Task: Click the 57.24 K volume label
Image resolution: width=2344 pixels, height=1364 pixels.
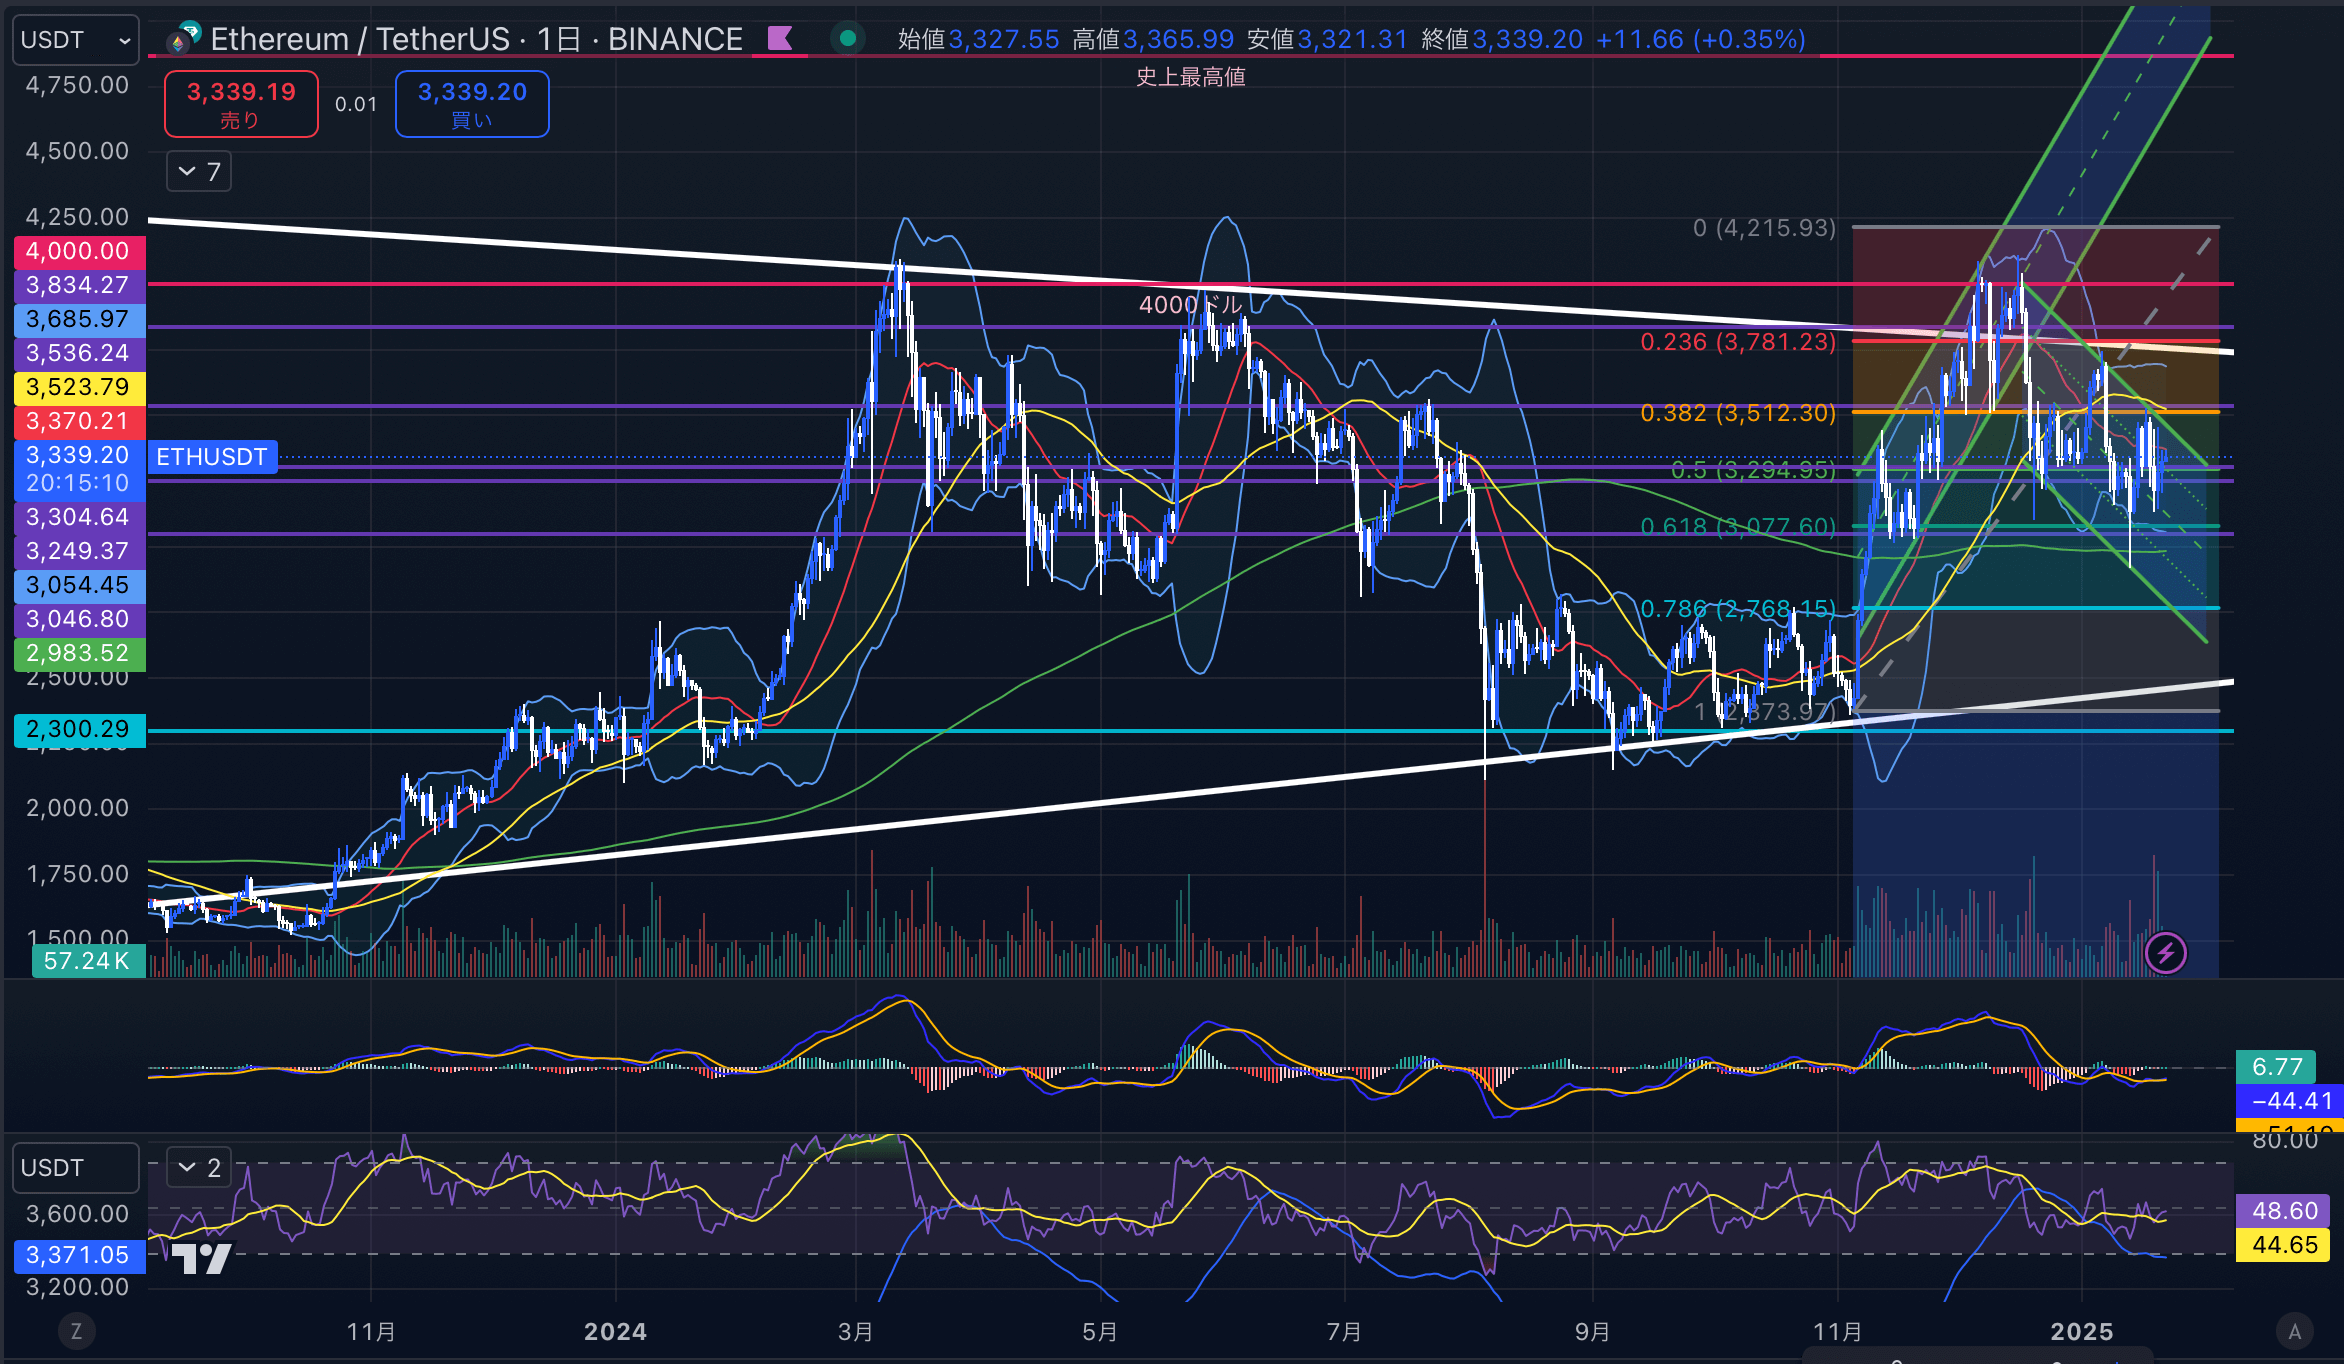Action: (88, 961)
